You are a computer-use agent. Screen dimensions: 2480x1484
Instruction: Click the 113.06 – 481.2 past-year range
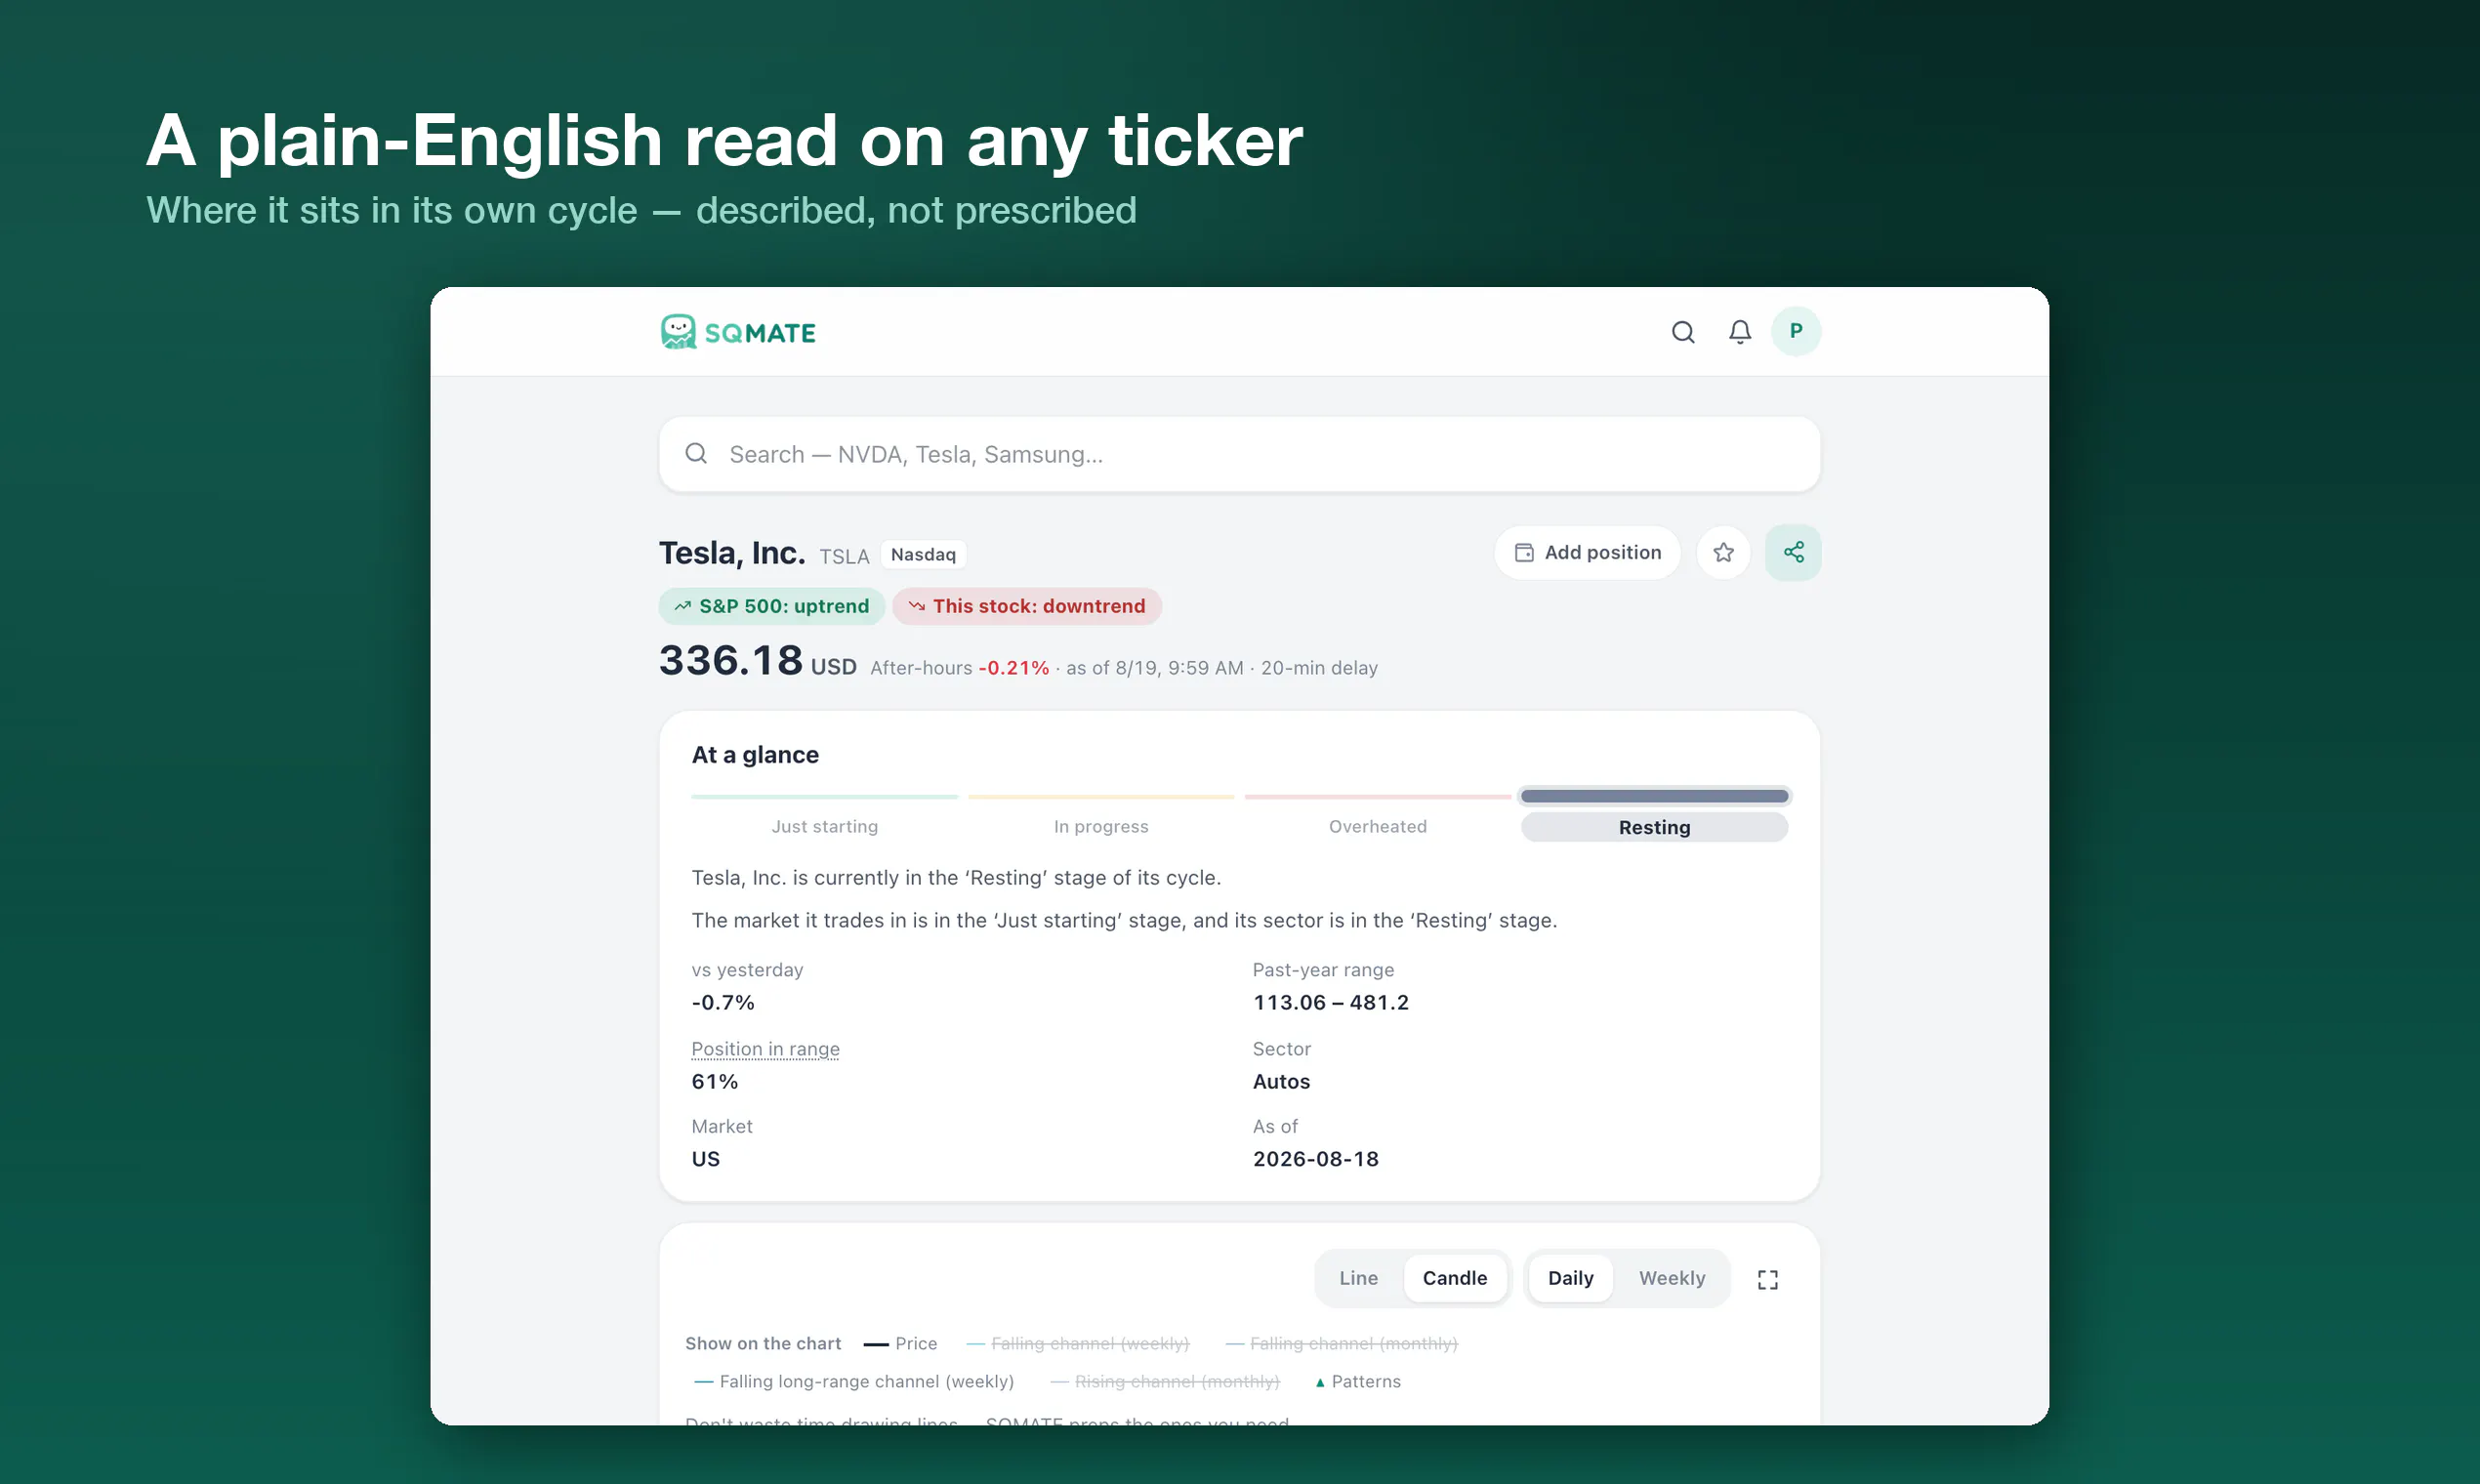(1330, 1002)
